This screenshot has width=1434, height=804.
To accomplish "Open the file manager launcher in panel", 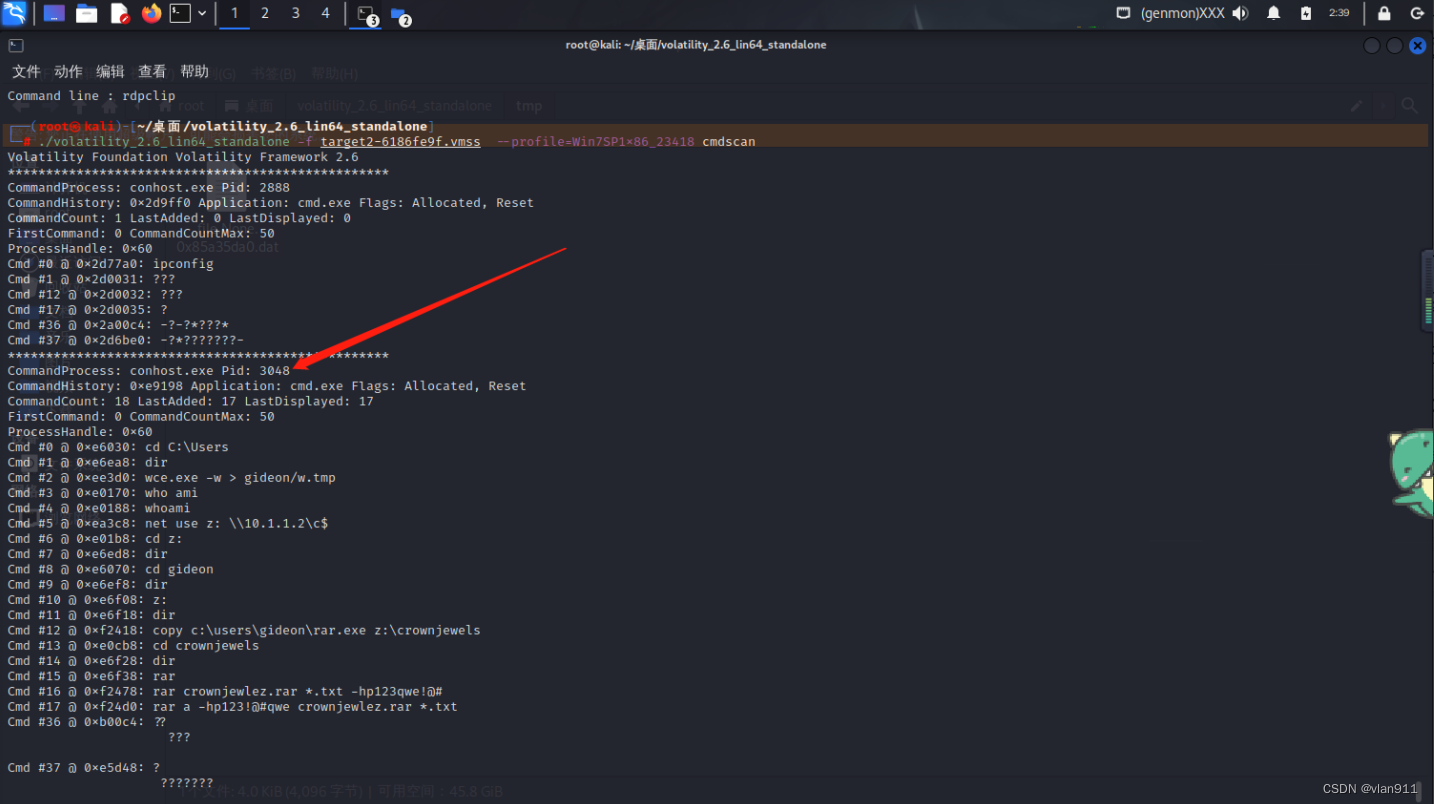I will coord(87,13).
